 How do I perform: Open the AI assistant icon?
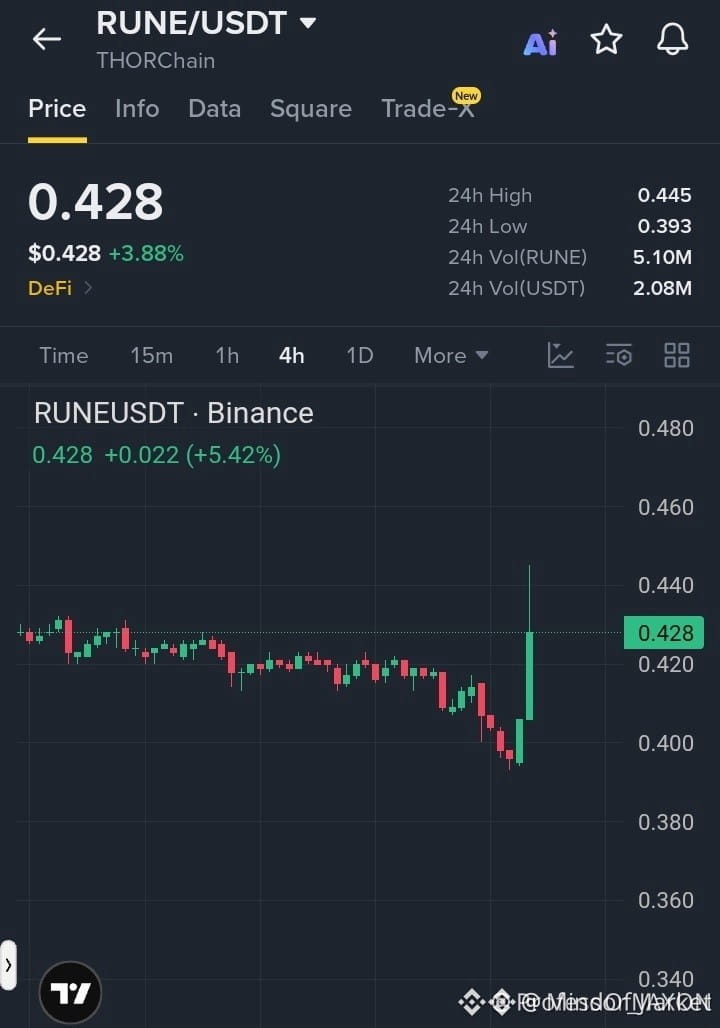(x=541, y=43)
